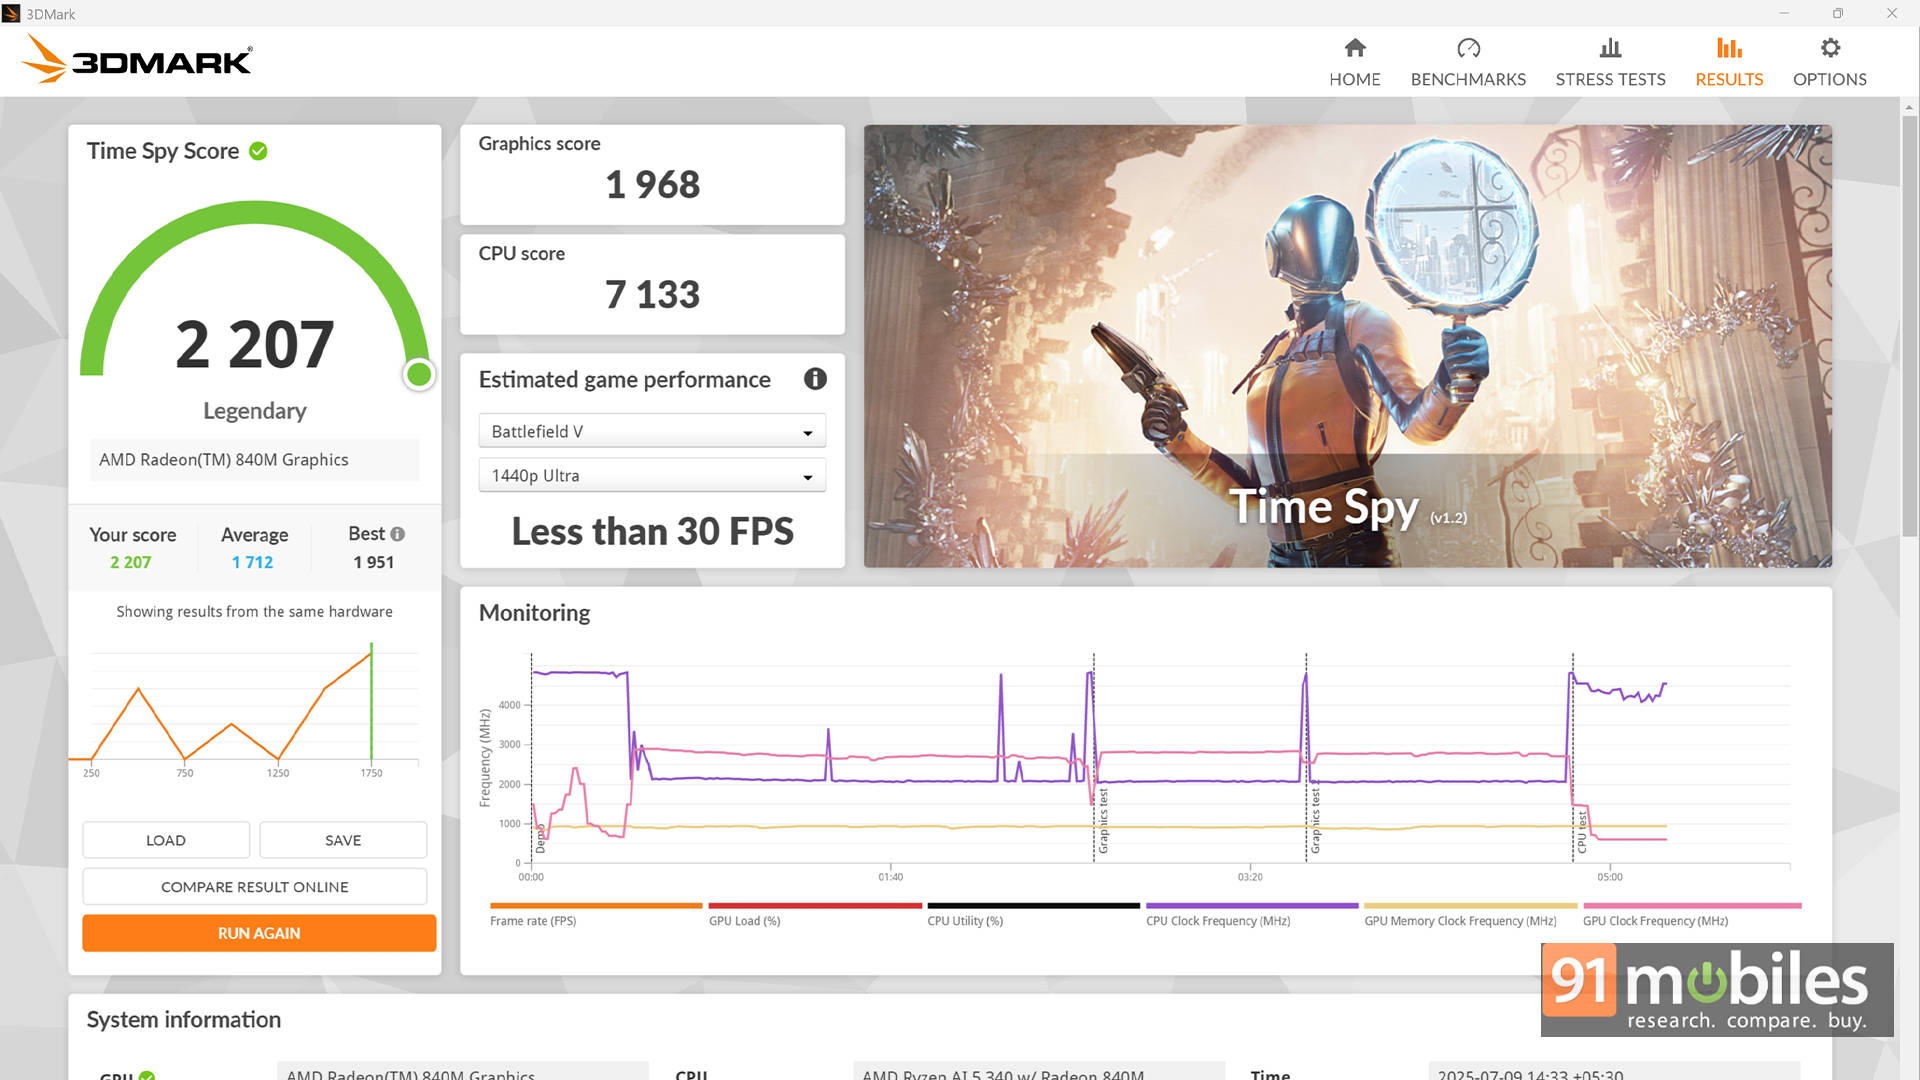
Task: Click the info icon next to Best score
Action: 398,534
